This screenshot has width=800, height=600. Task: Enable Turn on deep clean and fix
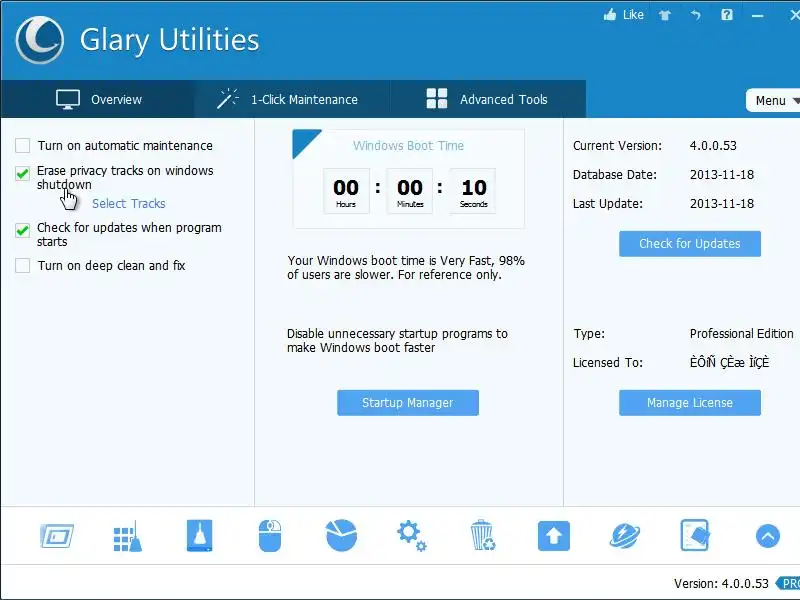click(22, 265)
